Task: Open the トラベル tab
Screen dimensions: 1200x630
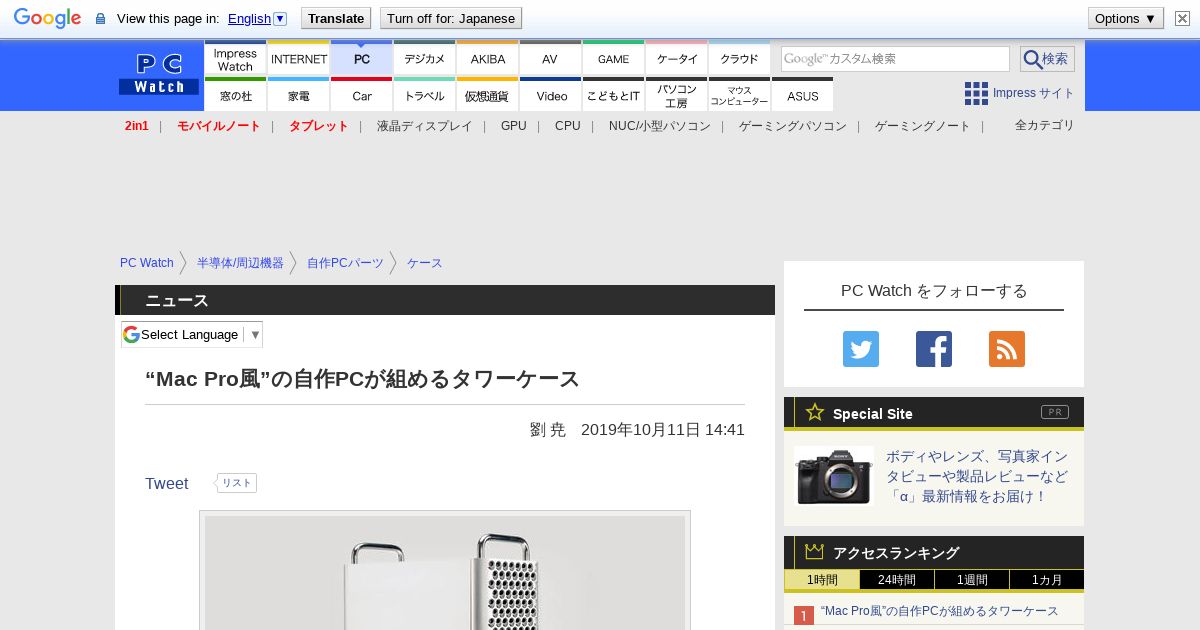Action: 425,95
